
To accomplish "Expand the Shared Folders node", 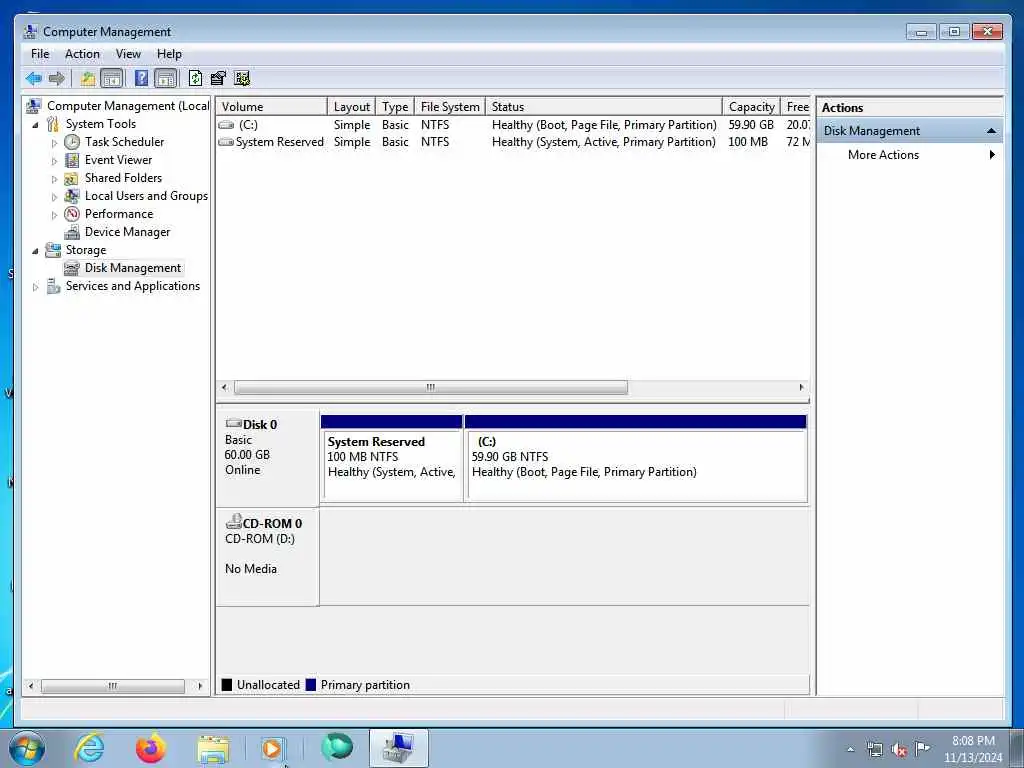I will click(54, 178).
